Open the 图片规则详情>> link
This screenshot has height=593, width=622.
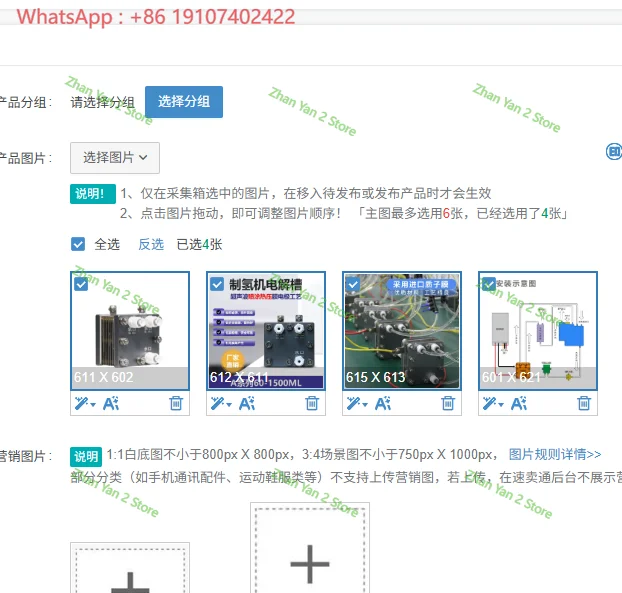pos(555,454)
